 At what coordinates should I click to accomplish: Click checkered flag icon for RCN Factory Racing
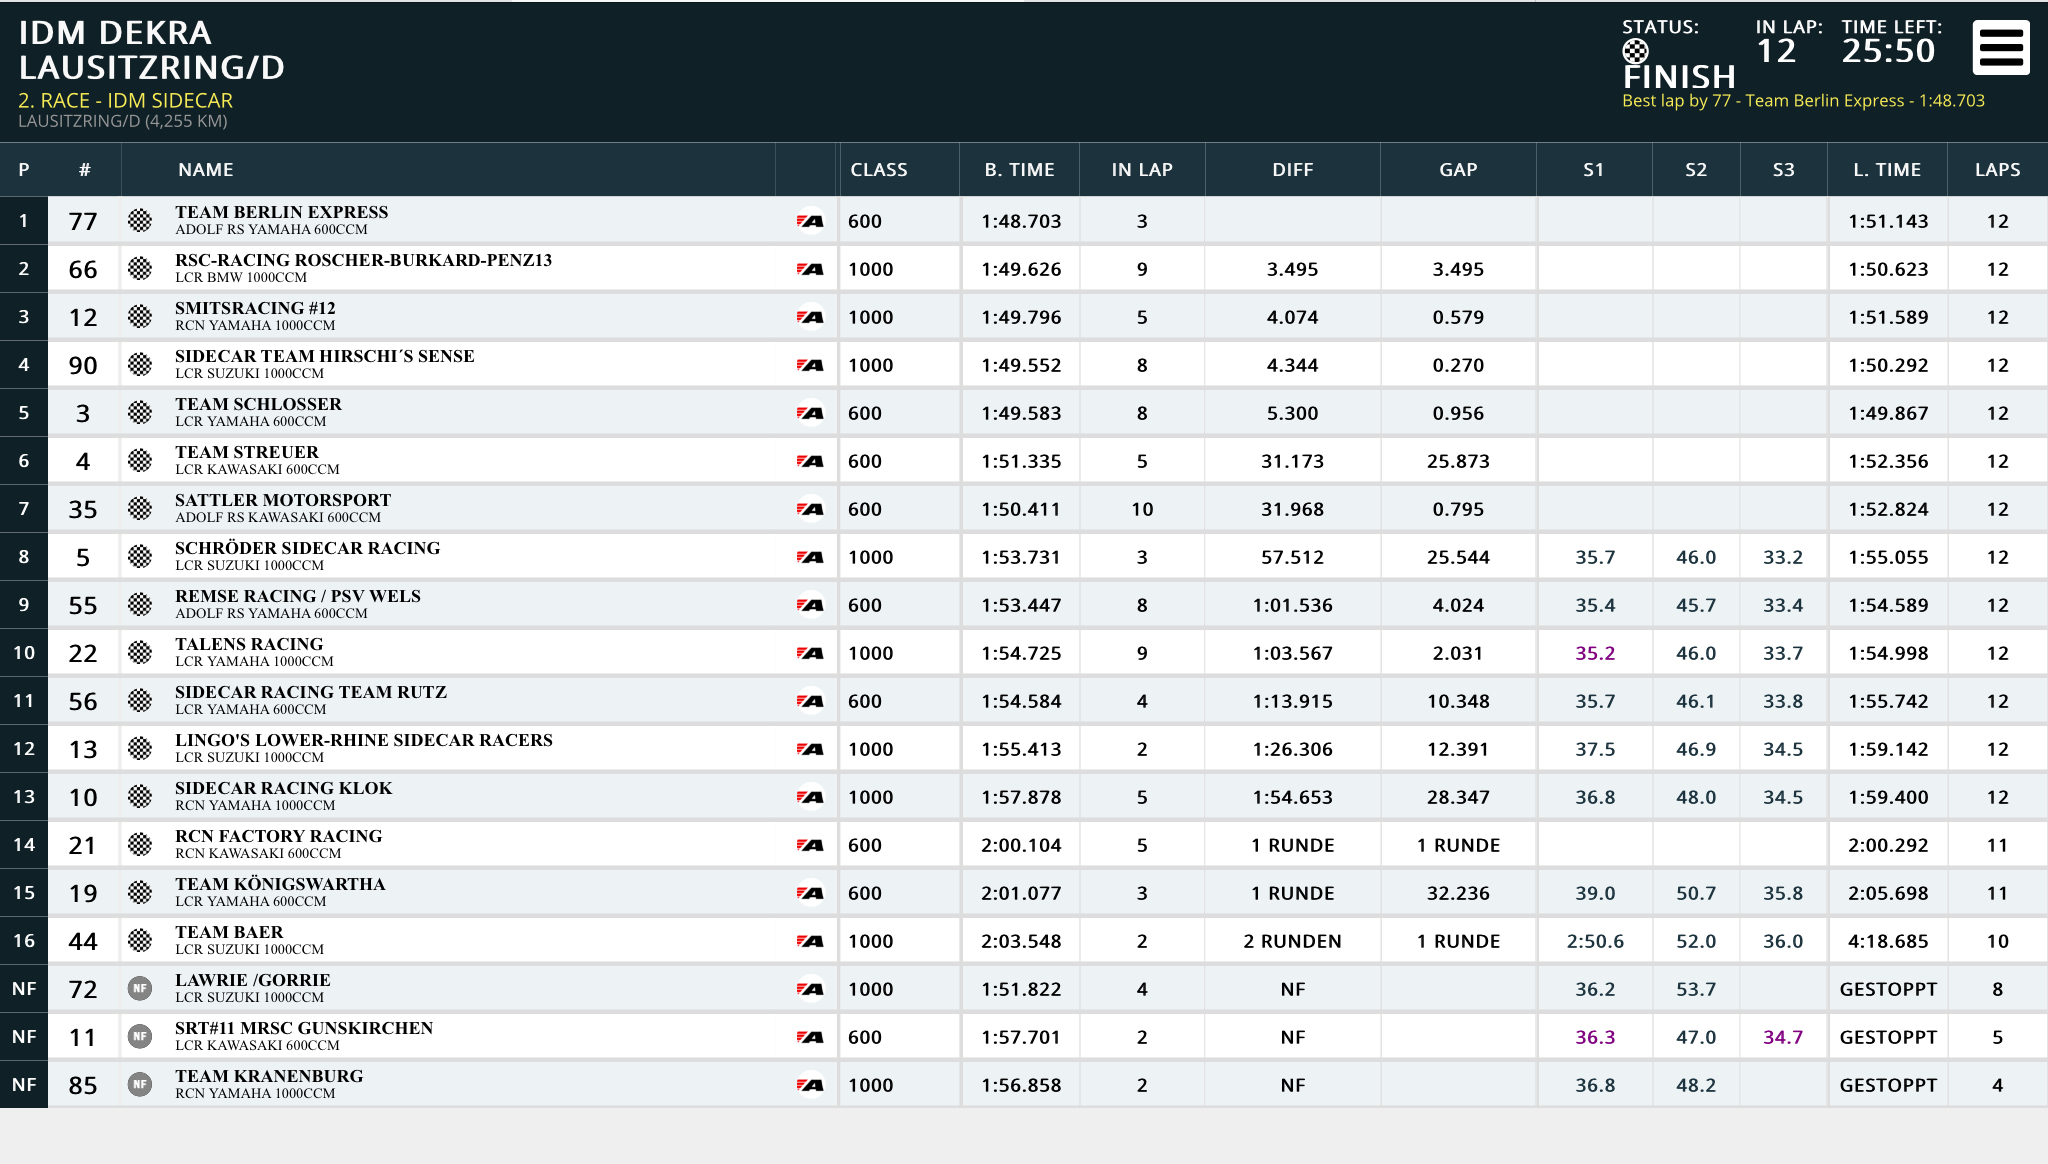click(140, 845)
